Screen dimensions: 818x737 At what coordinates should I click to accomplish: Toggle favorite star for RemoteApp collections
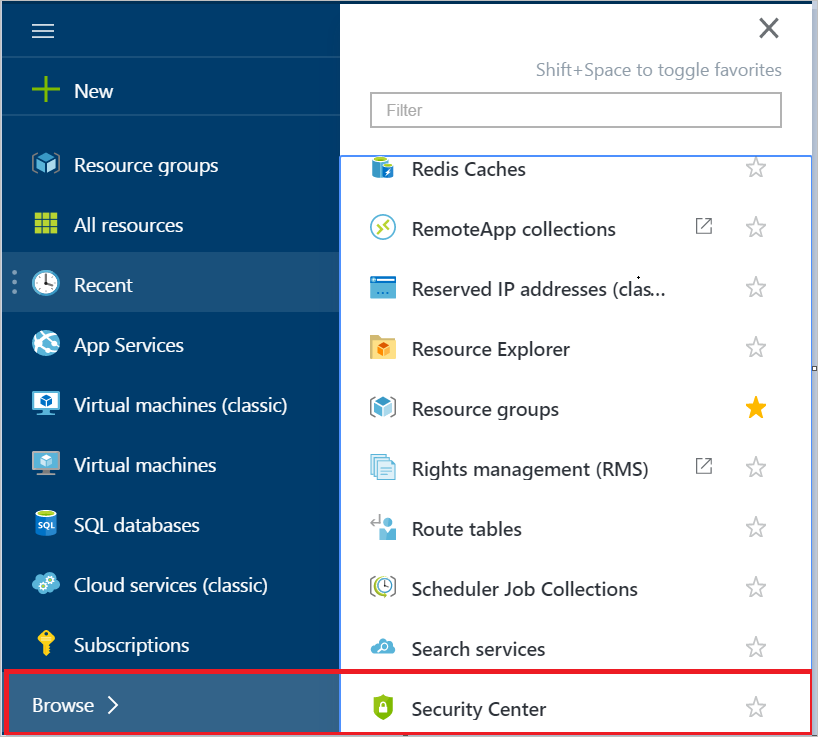pos(755,227)
